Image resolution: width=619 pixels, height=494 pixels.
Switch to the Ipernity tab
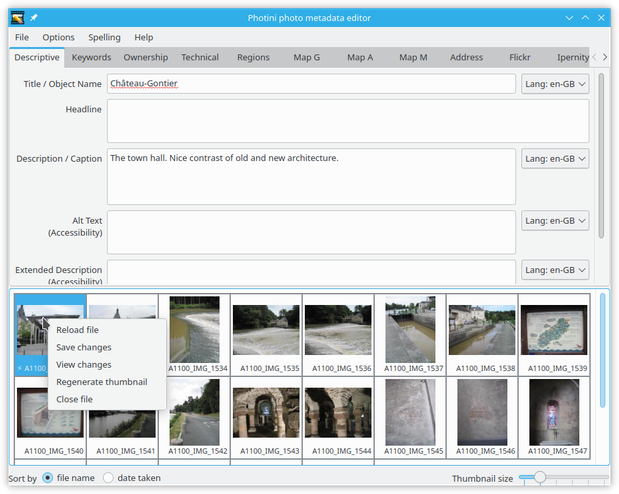click(x=572, y=57)
